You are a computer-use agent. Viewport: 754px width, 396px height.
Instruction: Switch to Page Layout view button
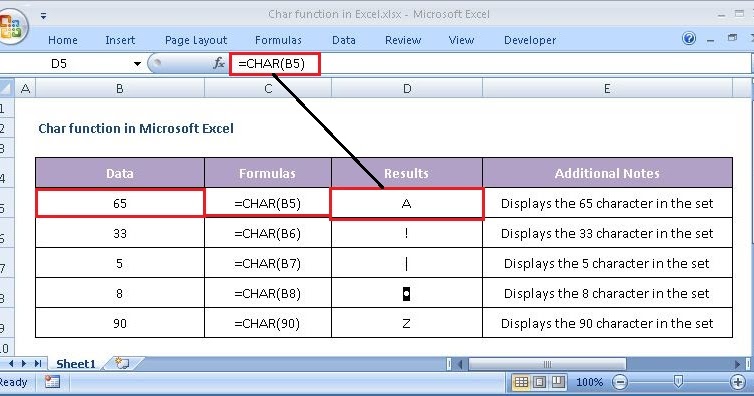coord(540,383)
